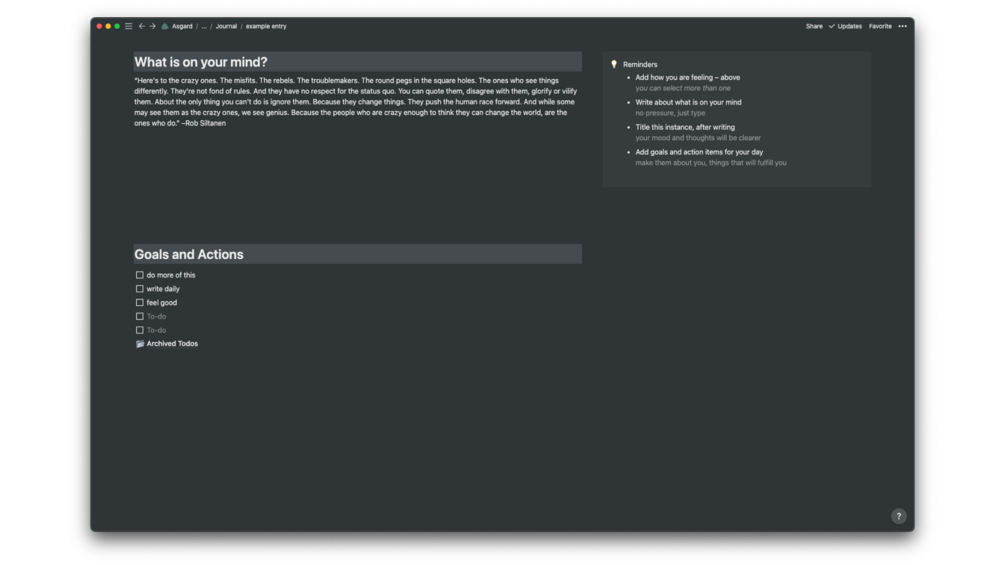Open the three-dot page options menu
Image resolution: width=1005 pixels, height=565 pixels.
point(902,26)
